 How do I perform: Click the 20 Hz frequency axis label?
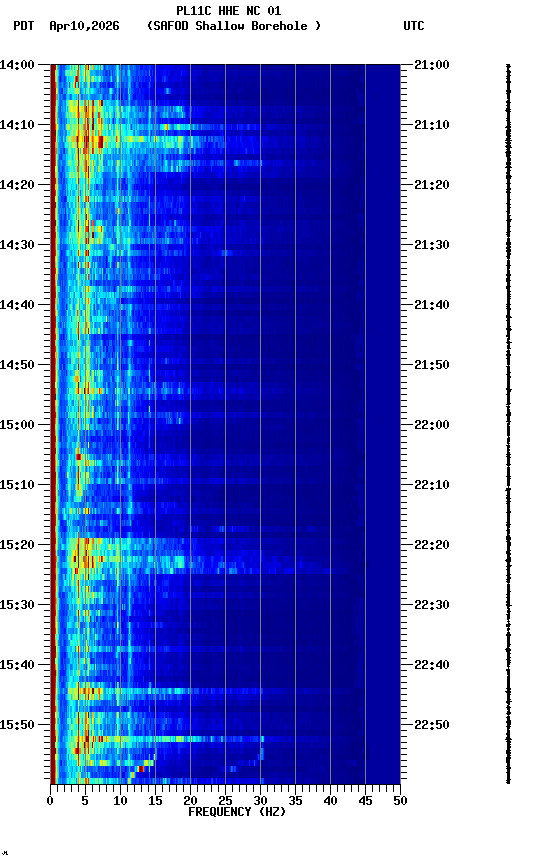pyautogui.click(x=190, y=801)
